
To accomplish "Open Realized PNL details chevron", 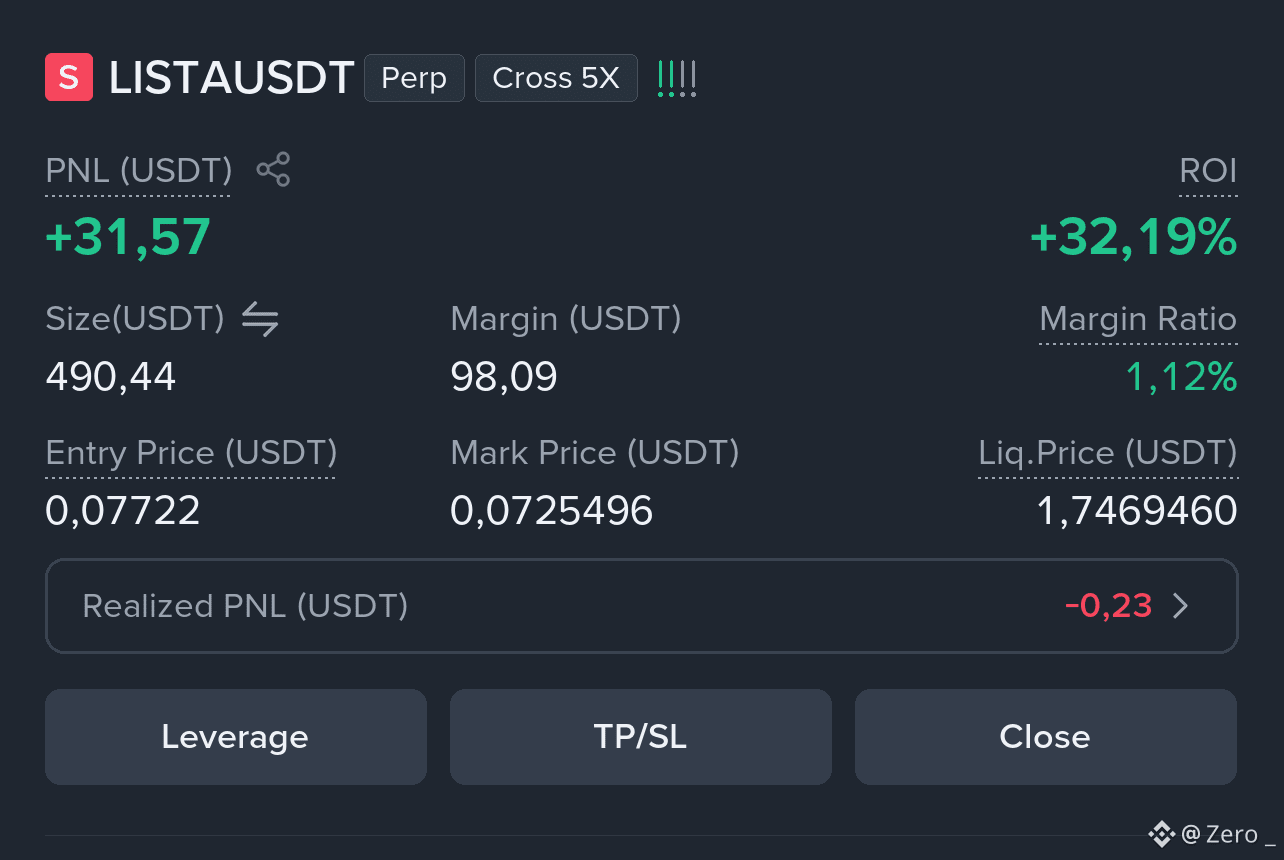I will [1180, 606].
